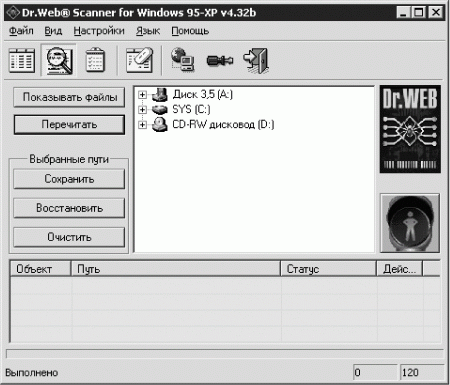The image size is (450, 385).
Task: Click the Dr.Web title bar application icon
Action: click(x=13, y=13)
